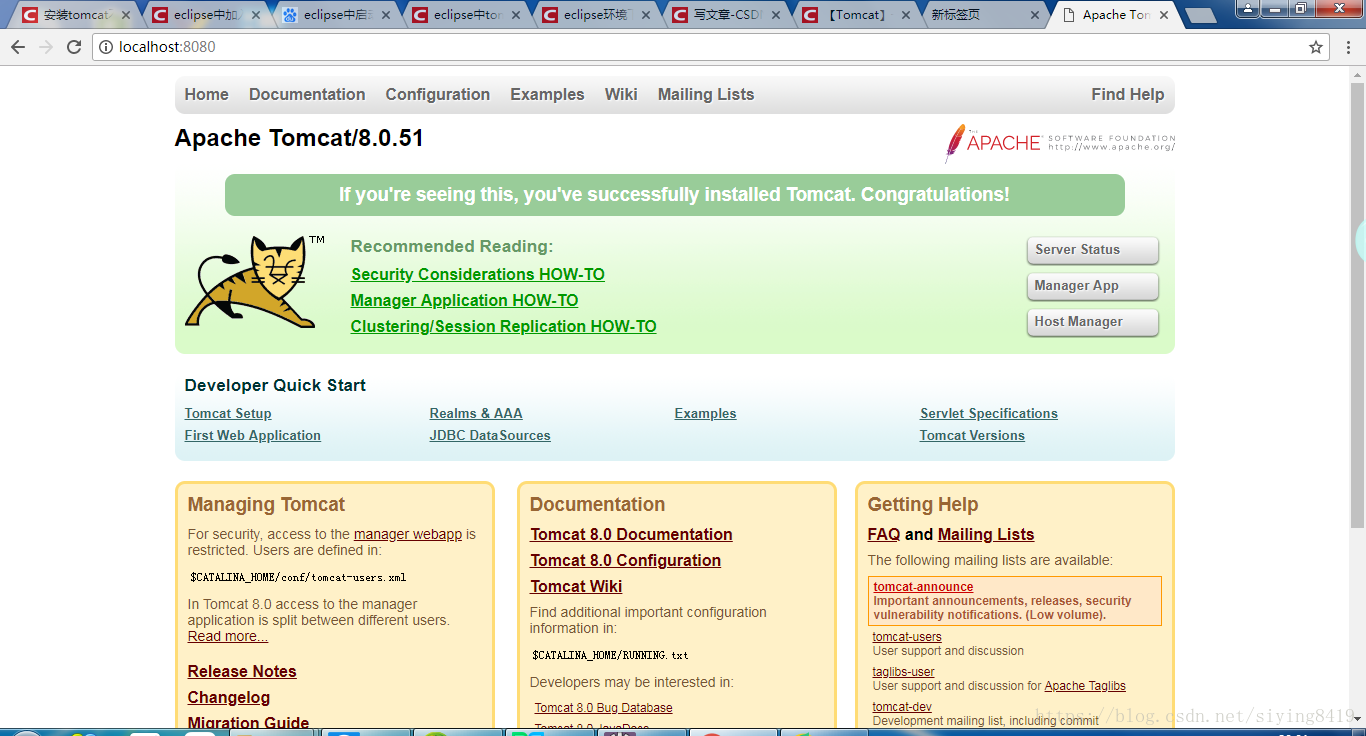Open the Realms & AAA link

[476, 413]
